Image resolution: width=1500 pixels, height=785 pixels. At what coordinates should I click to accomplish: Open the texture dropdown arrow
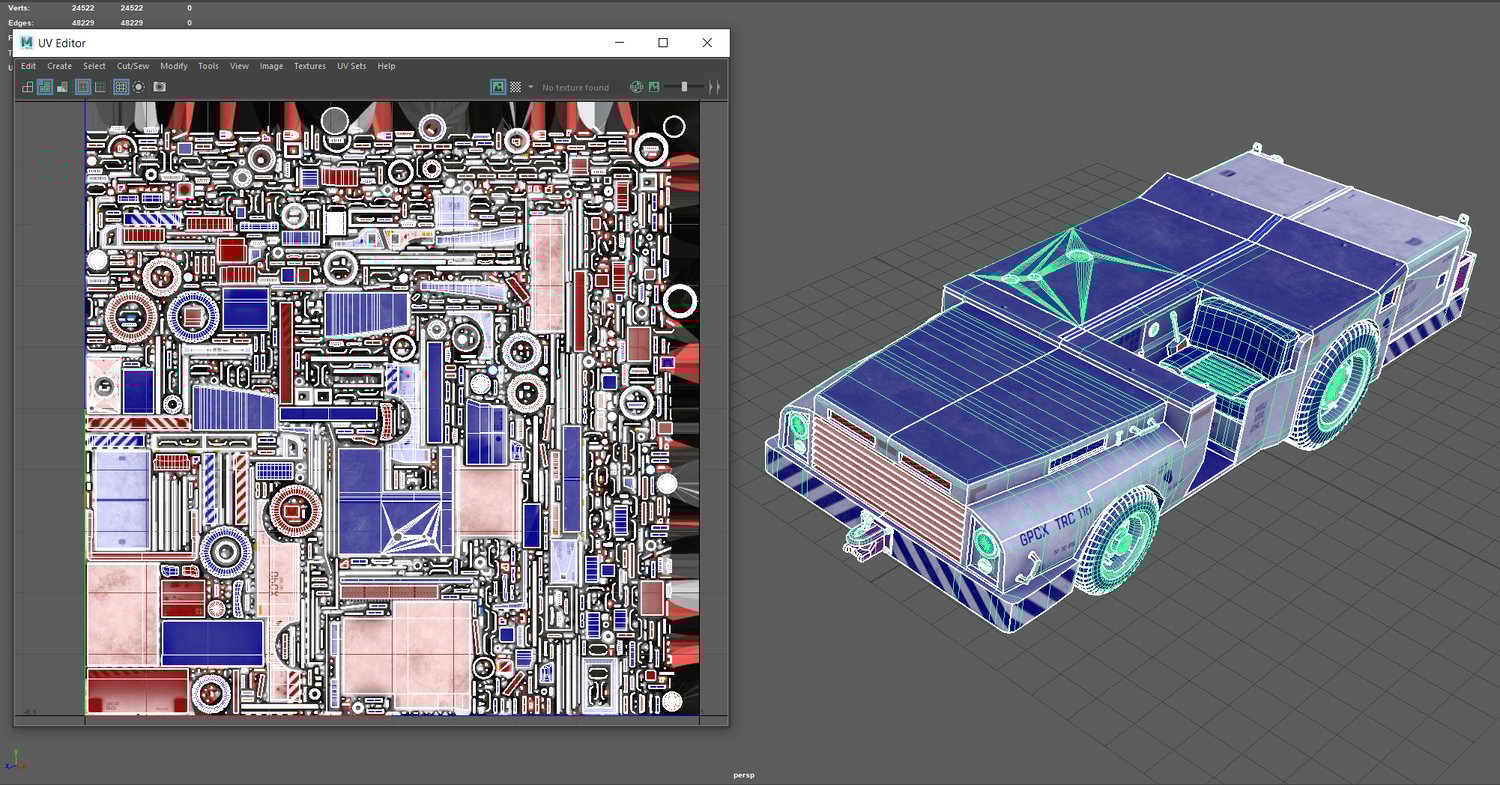(x=530, y=87)
